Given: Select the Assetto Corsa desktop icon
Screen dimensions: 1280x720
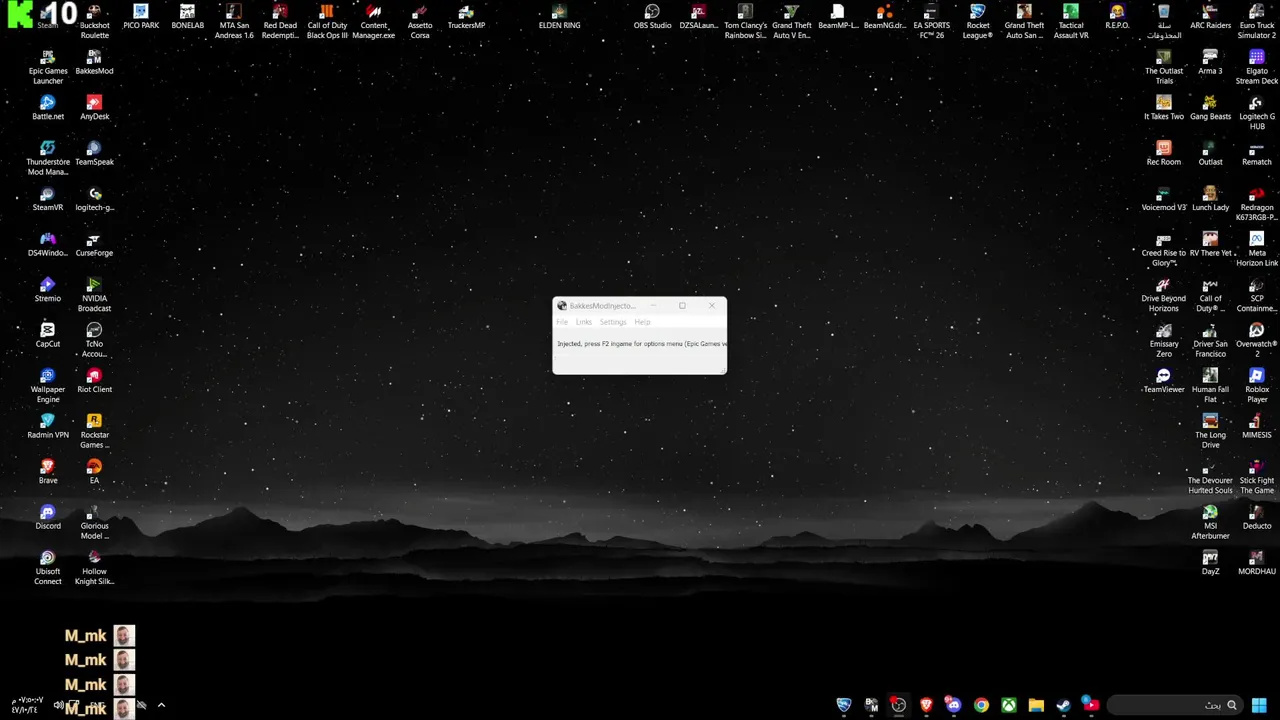Looking at the screenshot, I should [x=420, y=23].
